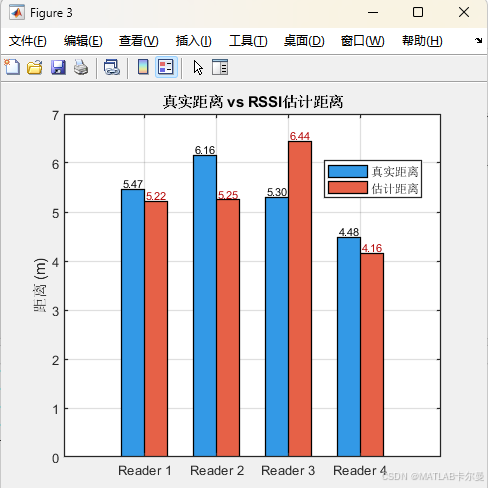The image size is (488, 488).
Task: Click the New Figure icon
Action: [x=12, y=67]
